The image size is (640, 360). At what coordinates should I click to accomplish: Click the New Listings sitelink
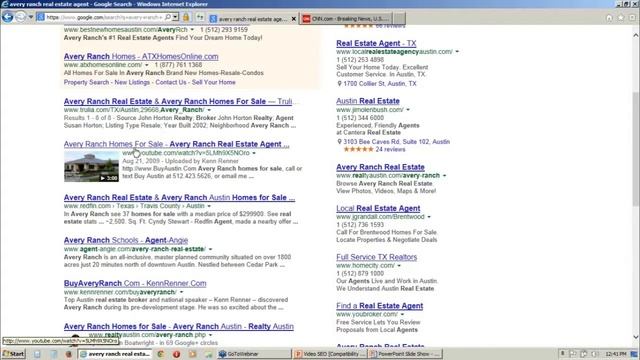click(x=132, y=82)
